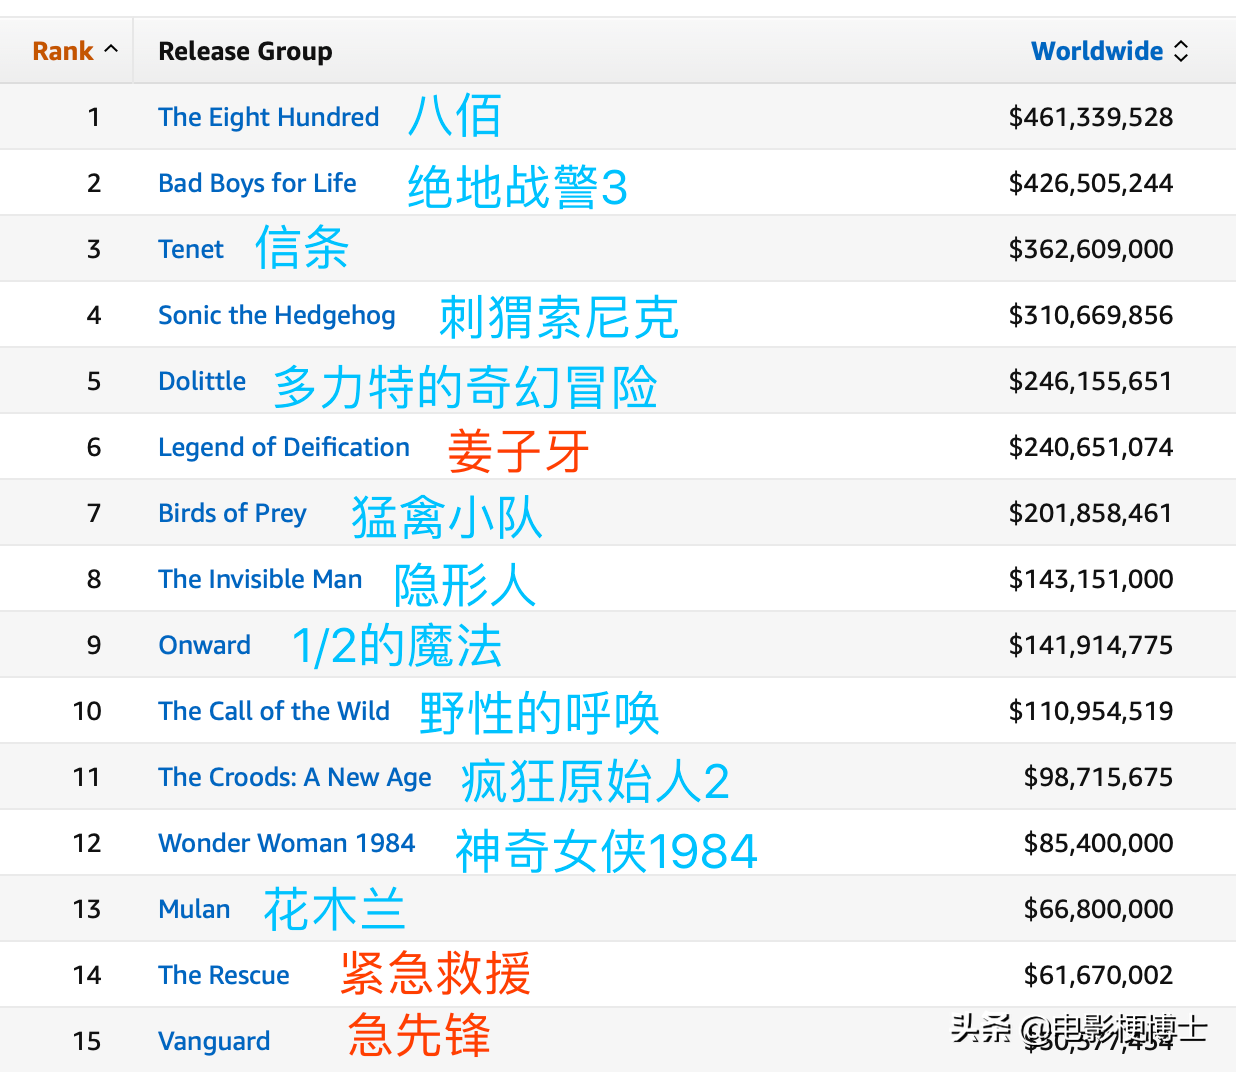Select the $201,858,461 worldwide gross value
1236x1072 pixels.
[x=1091, y=513]
